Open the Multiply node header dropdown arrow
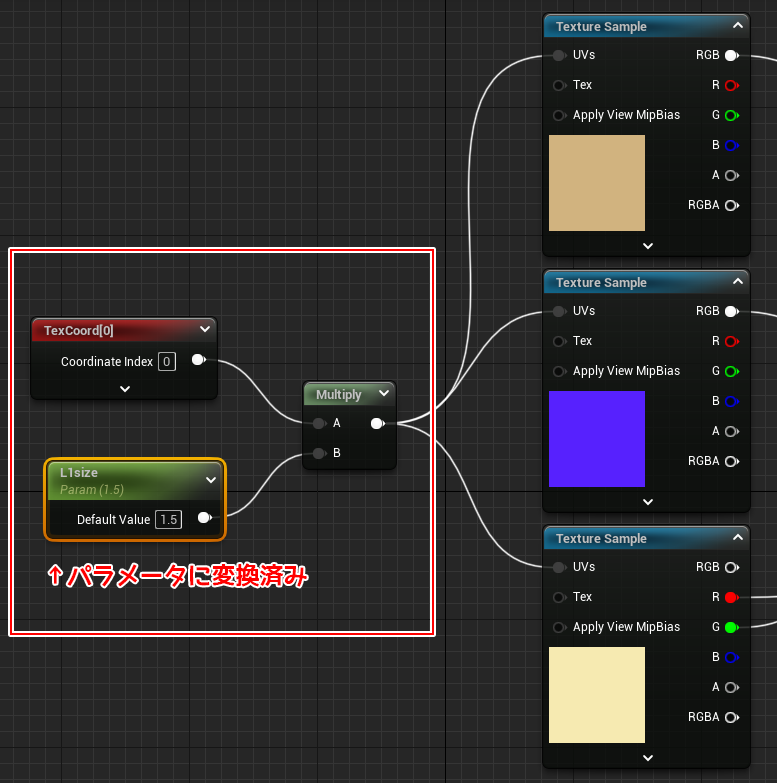The width and height of the screenshot is (777, 783). (384, 394)
